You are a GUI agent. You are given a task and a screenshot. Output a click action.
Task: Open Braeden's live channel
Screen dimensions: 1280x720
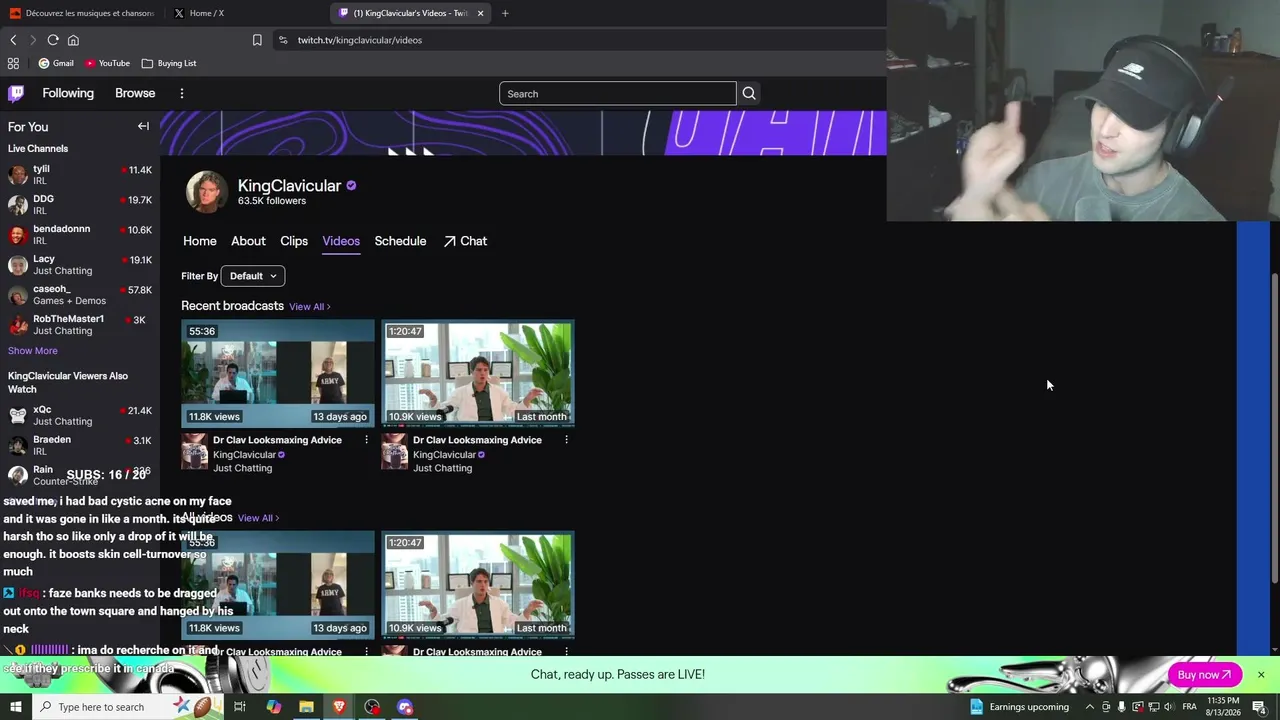click(80, 446)
